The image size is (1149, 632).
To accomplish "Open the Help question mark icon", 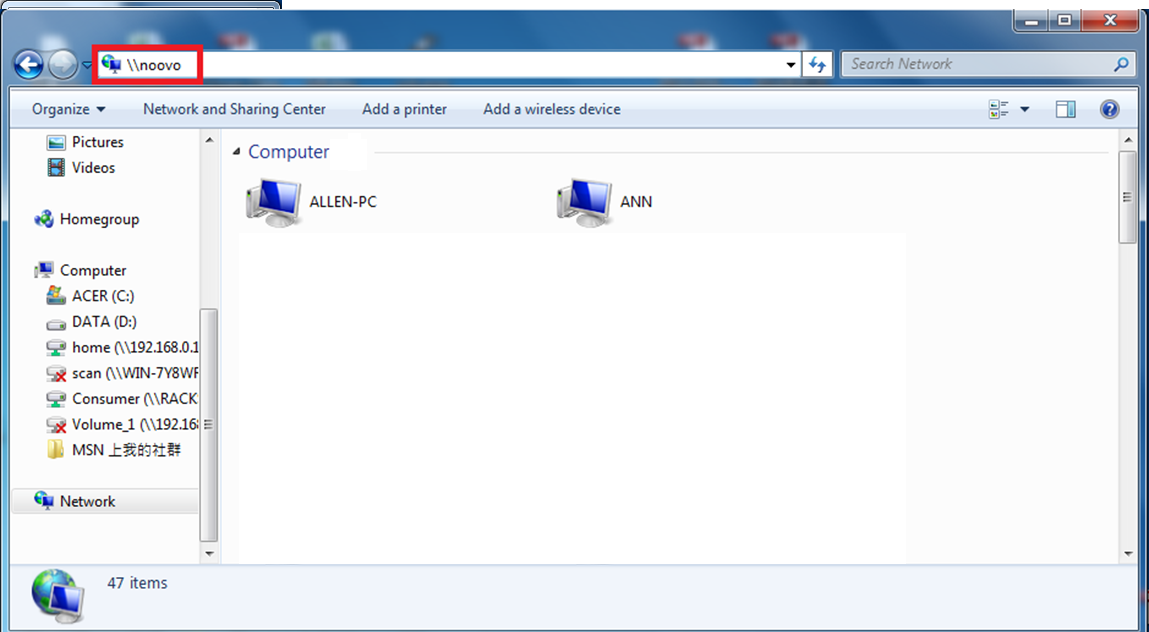I will [x=1109, y=109].
